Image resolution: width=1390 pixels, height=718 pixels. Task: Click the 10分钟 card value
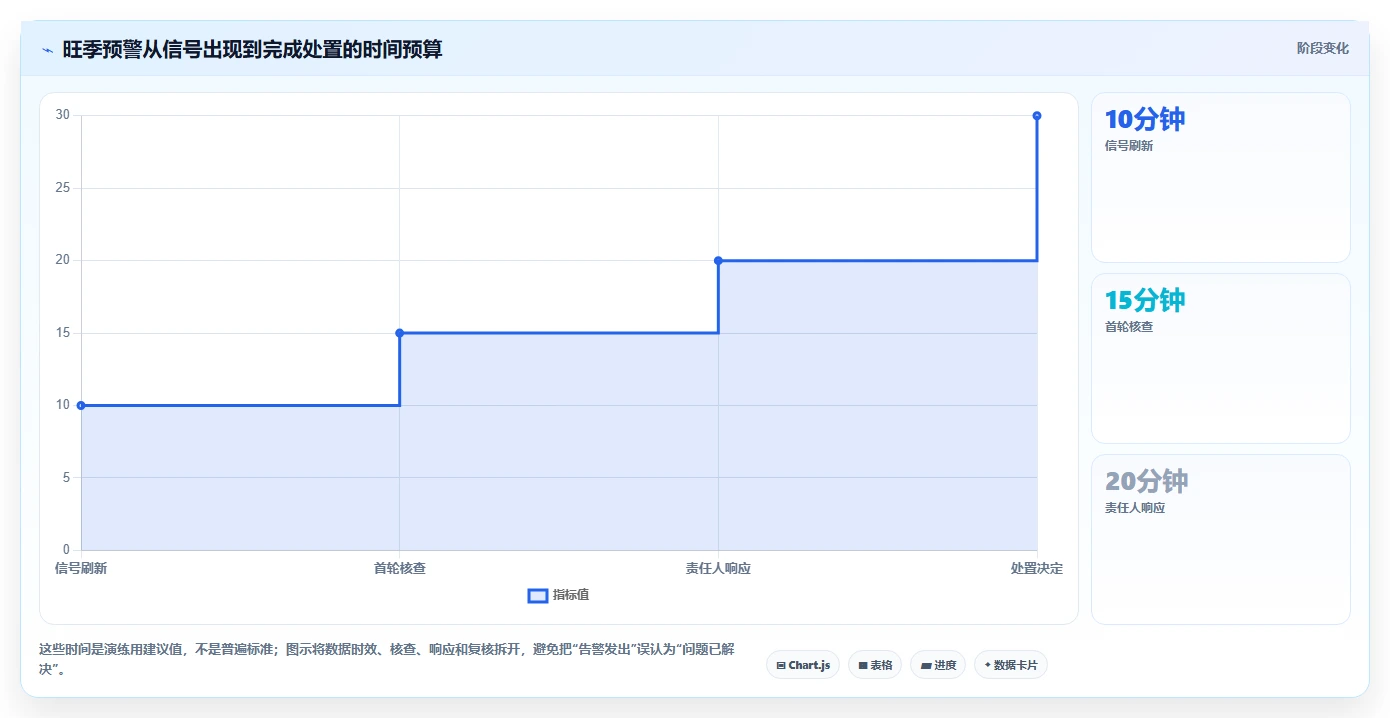pyautogui.click(x=1145, y=119)
